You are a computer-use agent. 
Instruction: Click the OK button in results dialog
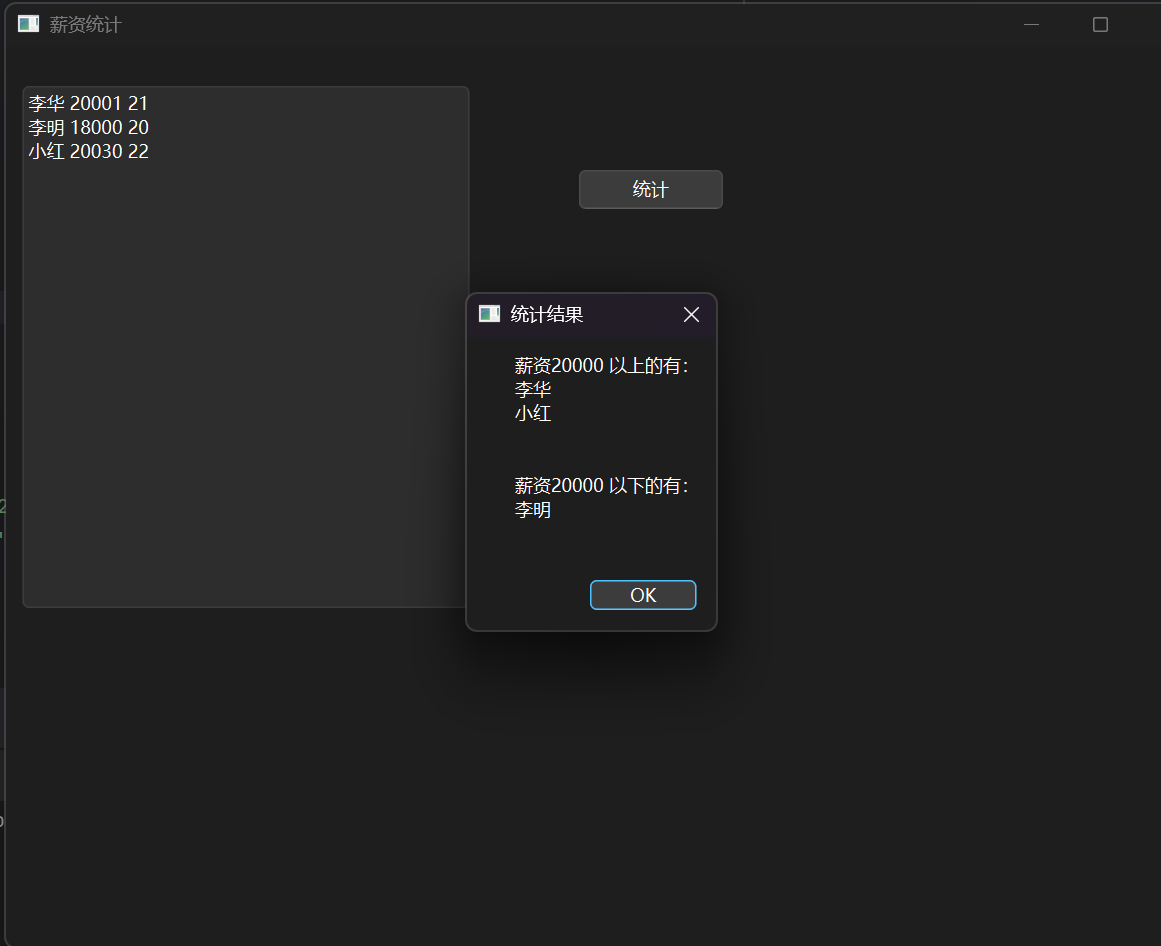click(x=643, y=595)
